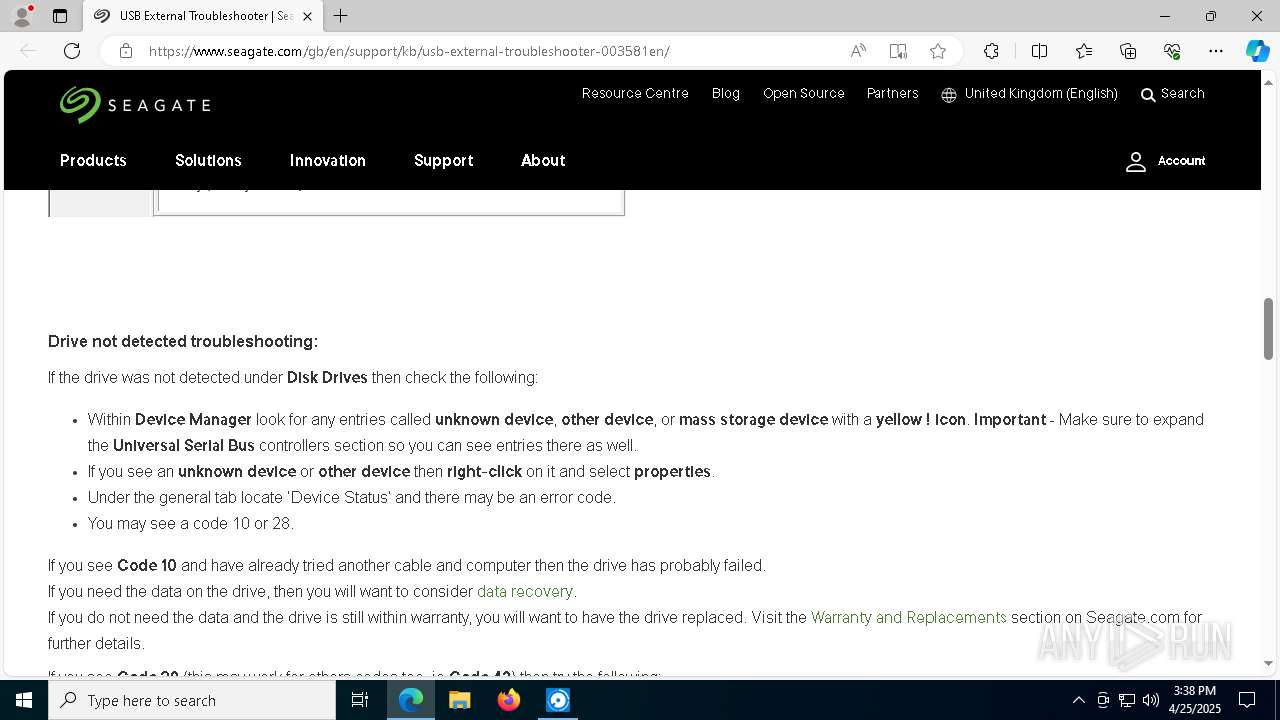This screenshot has width=1280, height=720.
Task: Change region via United Kingdom (English)
Action: click(1041, 94)
